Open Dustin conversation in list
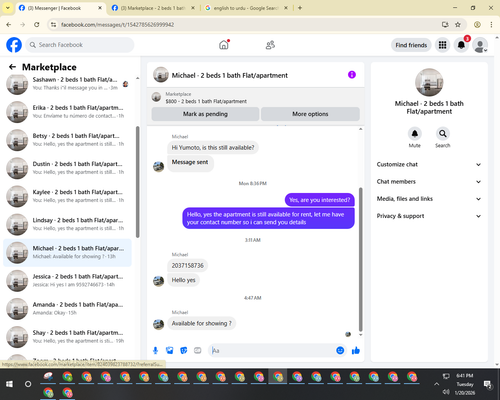Viewport: 500px width, 400px height. [x=67, y=168]
